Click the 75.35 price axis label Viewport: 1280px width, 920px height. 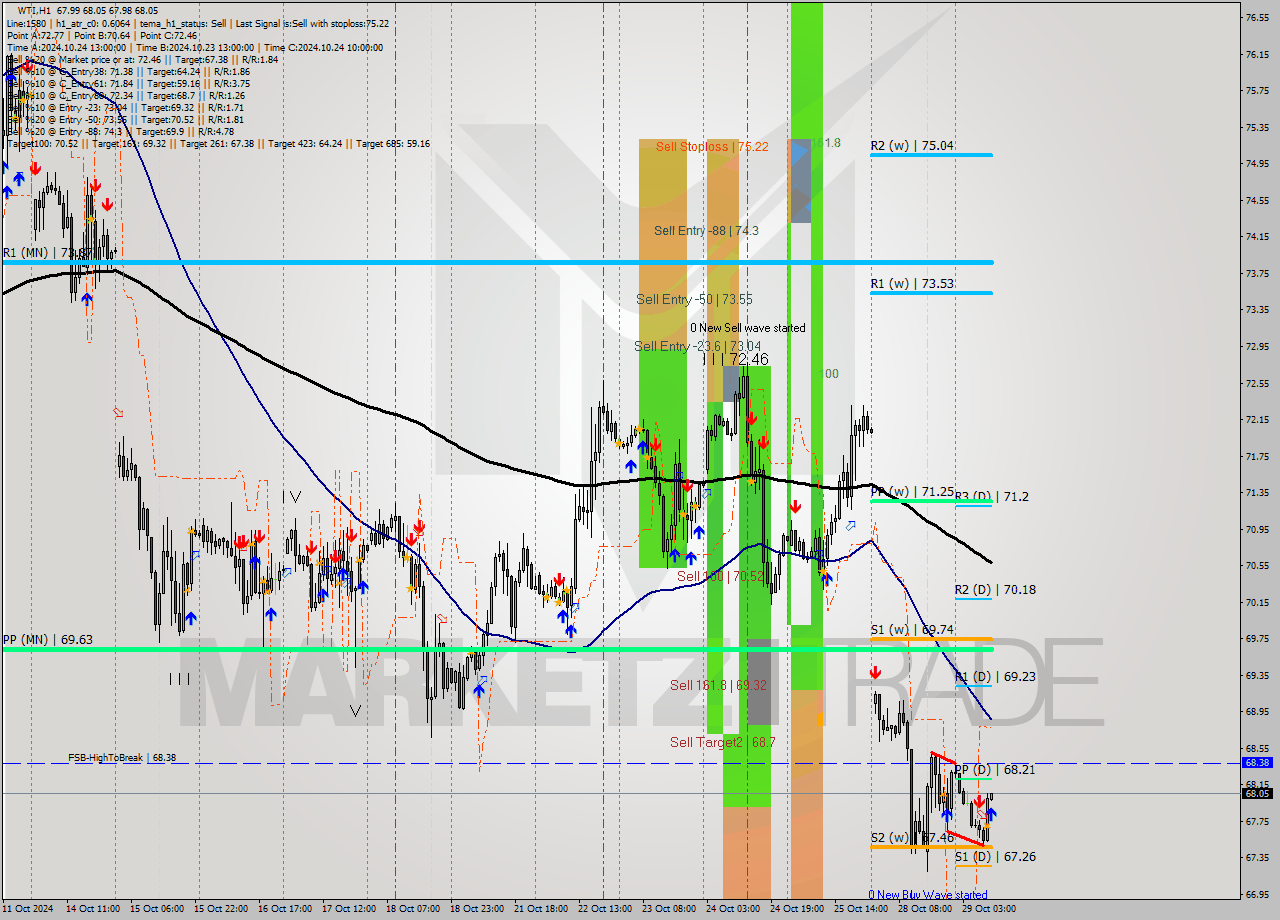coord(1257,127)
